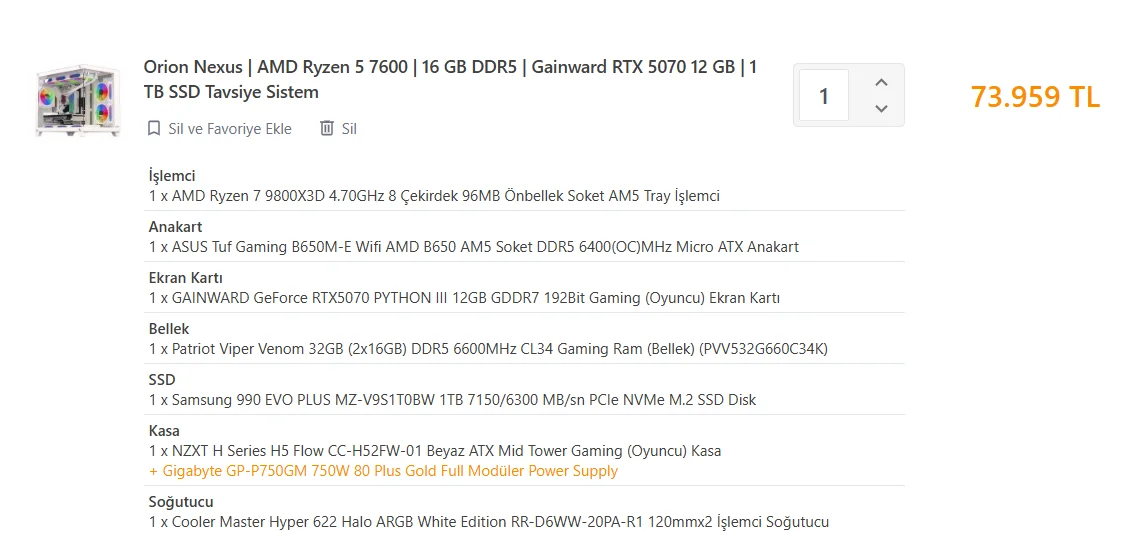This screenshot has height=554, width=1131.
Task: Increase quantity with the up arrow
Action: (881, 83)
